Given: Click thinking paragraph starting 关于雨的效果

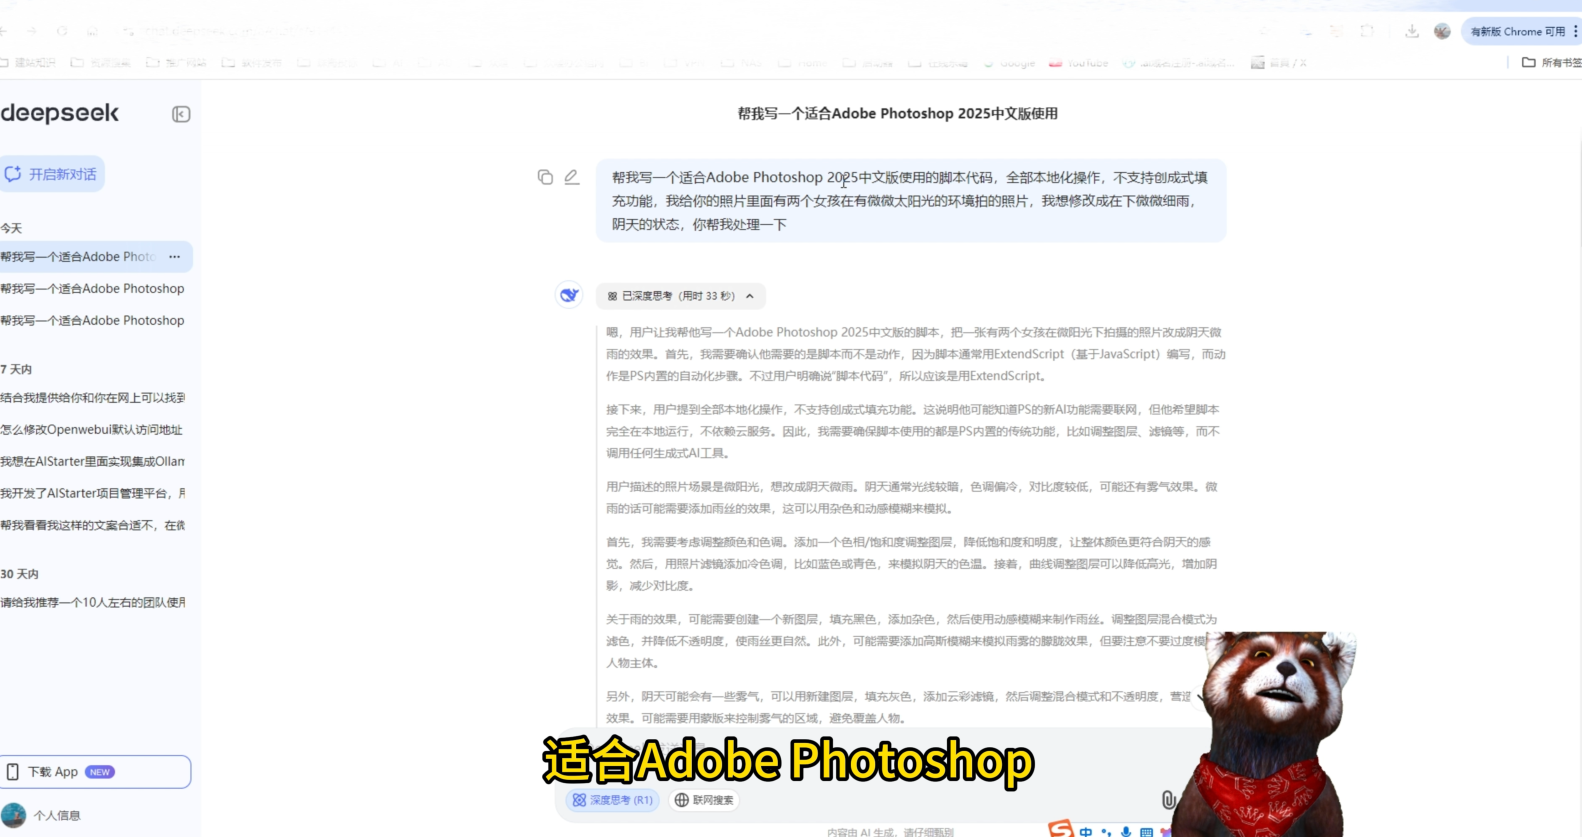Looking at the screenshot, I should click(x=911, y=641).
